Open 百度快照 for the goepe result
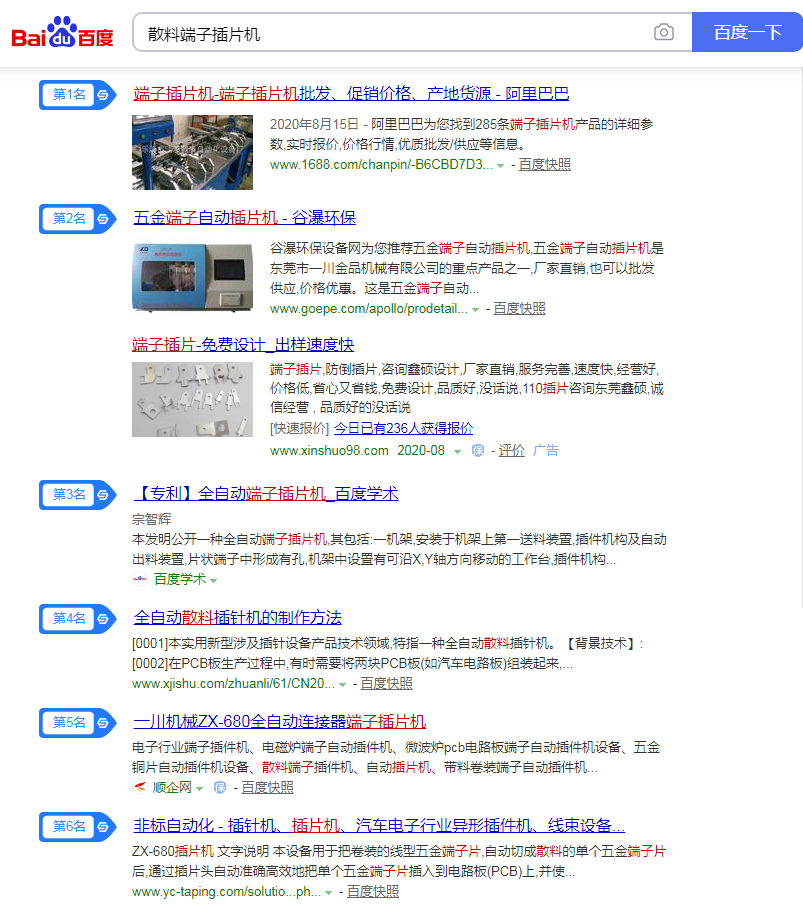This screenshot has width=803, height=912. [x=519, y=308]
